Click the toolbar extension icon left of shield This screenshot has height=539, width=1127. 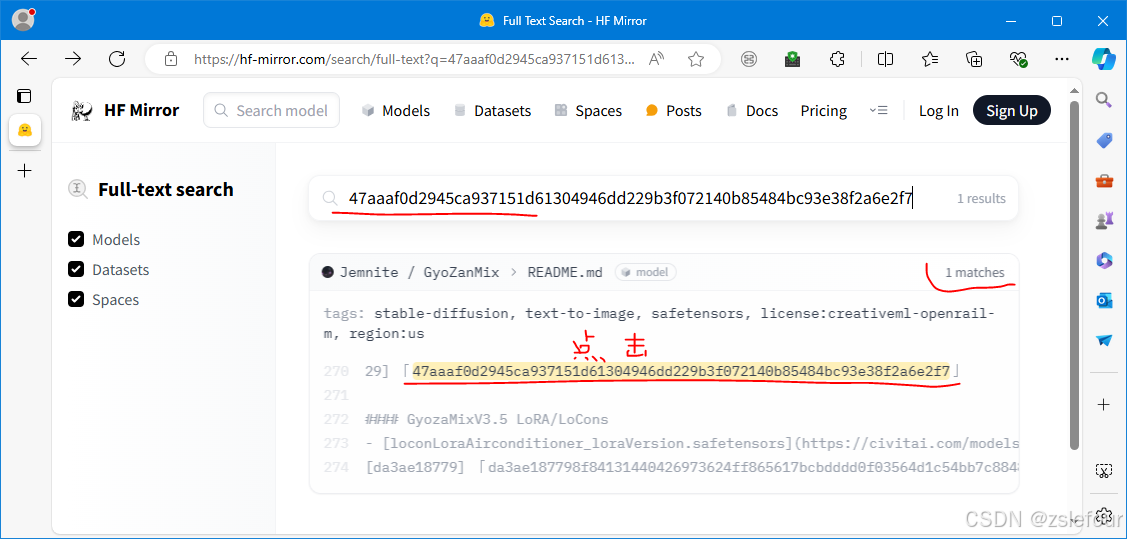coord(749,59)
